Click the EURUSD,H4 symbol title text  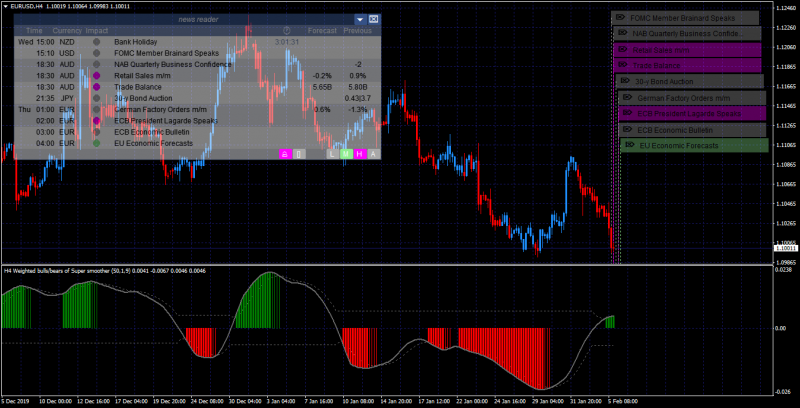tap(26, 6)
